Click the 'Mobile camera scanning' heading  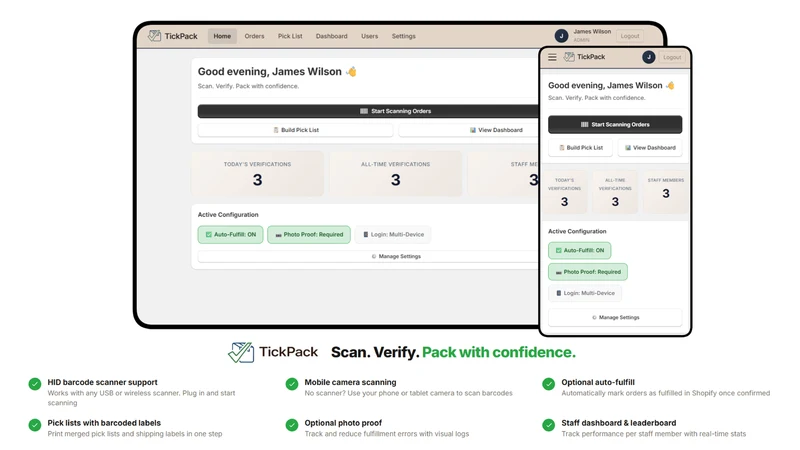(x=350, y=382)
